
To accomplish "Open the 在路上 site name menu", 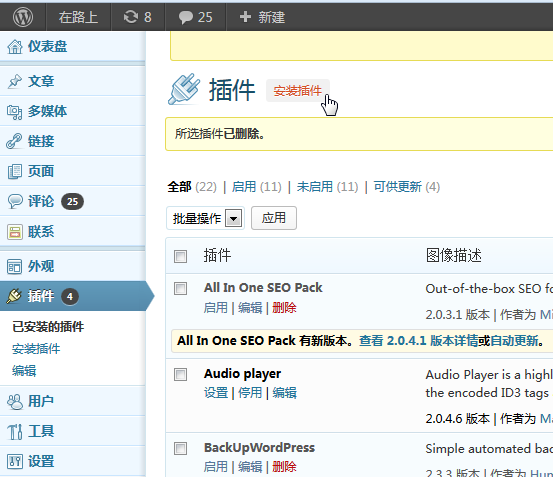I will 78,17.
